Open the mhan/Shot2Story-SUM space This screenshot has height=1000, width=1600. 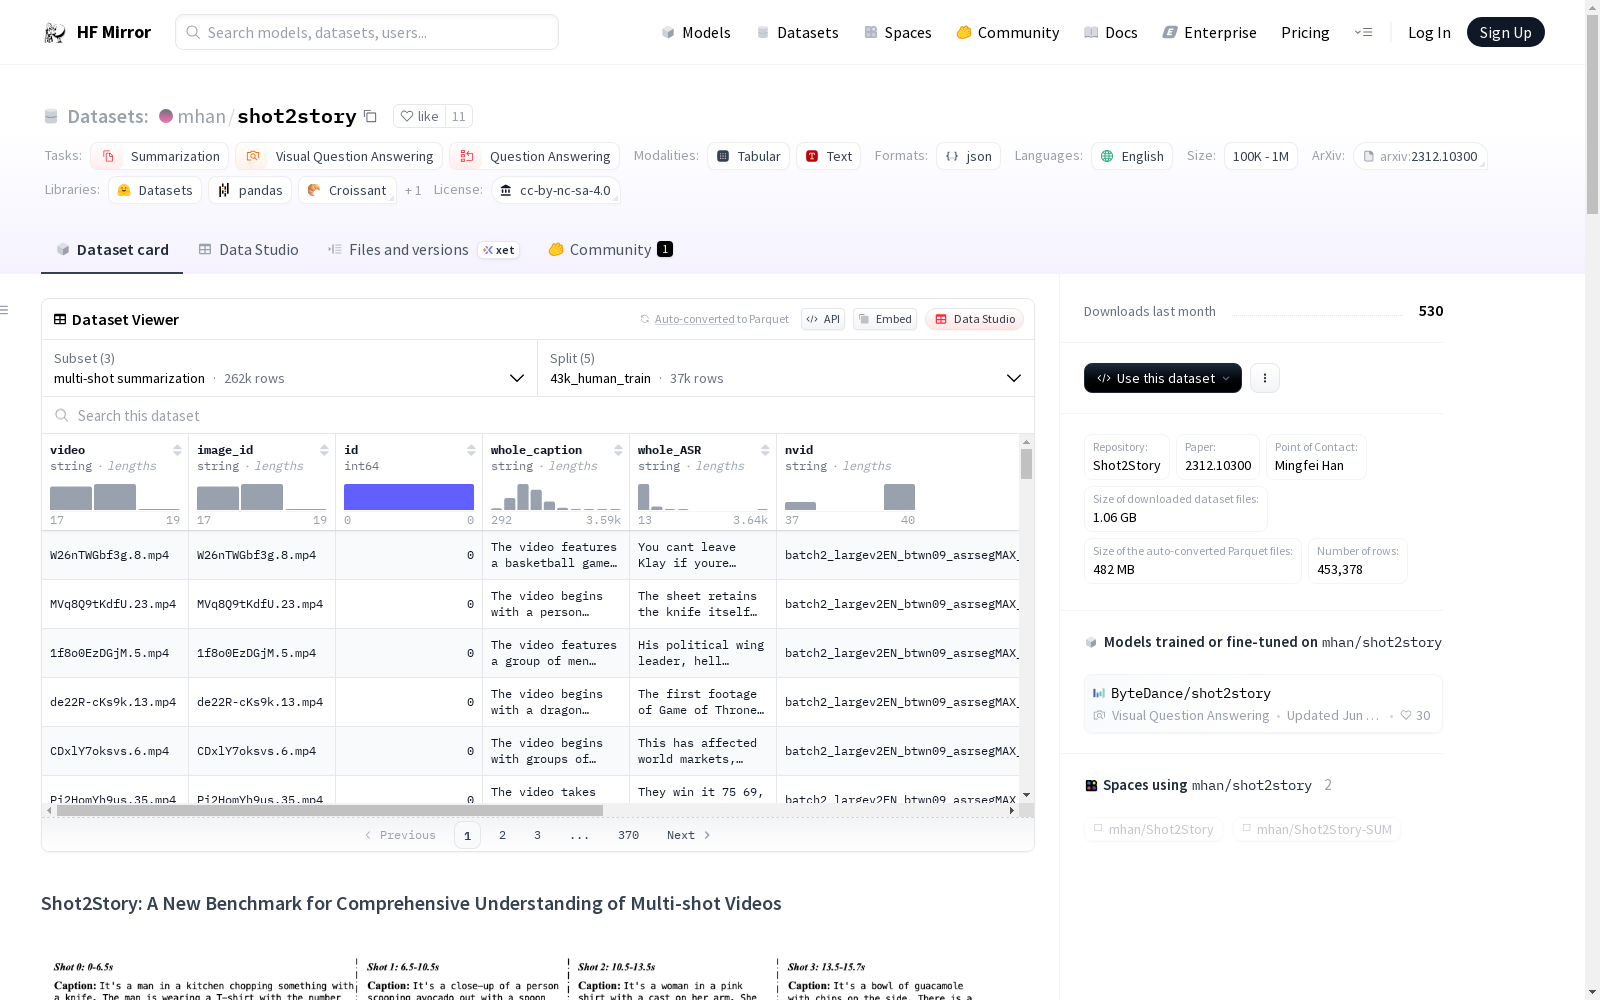click(1316, 829)
